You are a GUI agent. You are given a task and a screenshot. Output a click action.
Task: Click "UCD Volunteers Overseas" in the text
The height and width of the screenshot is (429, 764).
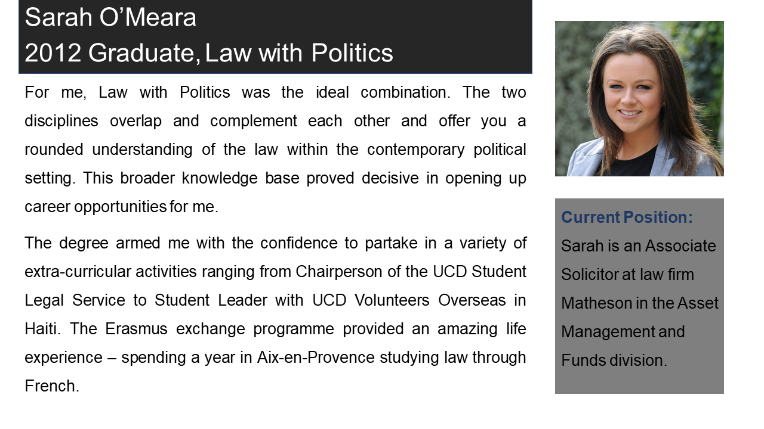click(391, 300)
